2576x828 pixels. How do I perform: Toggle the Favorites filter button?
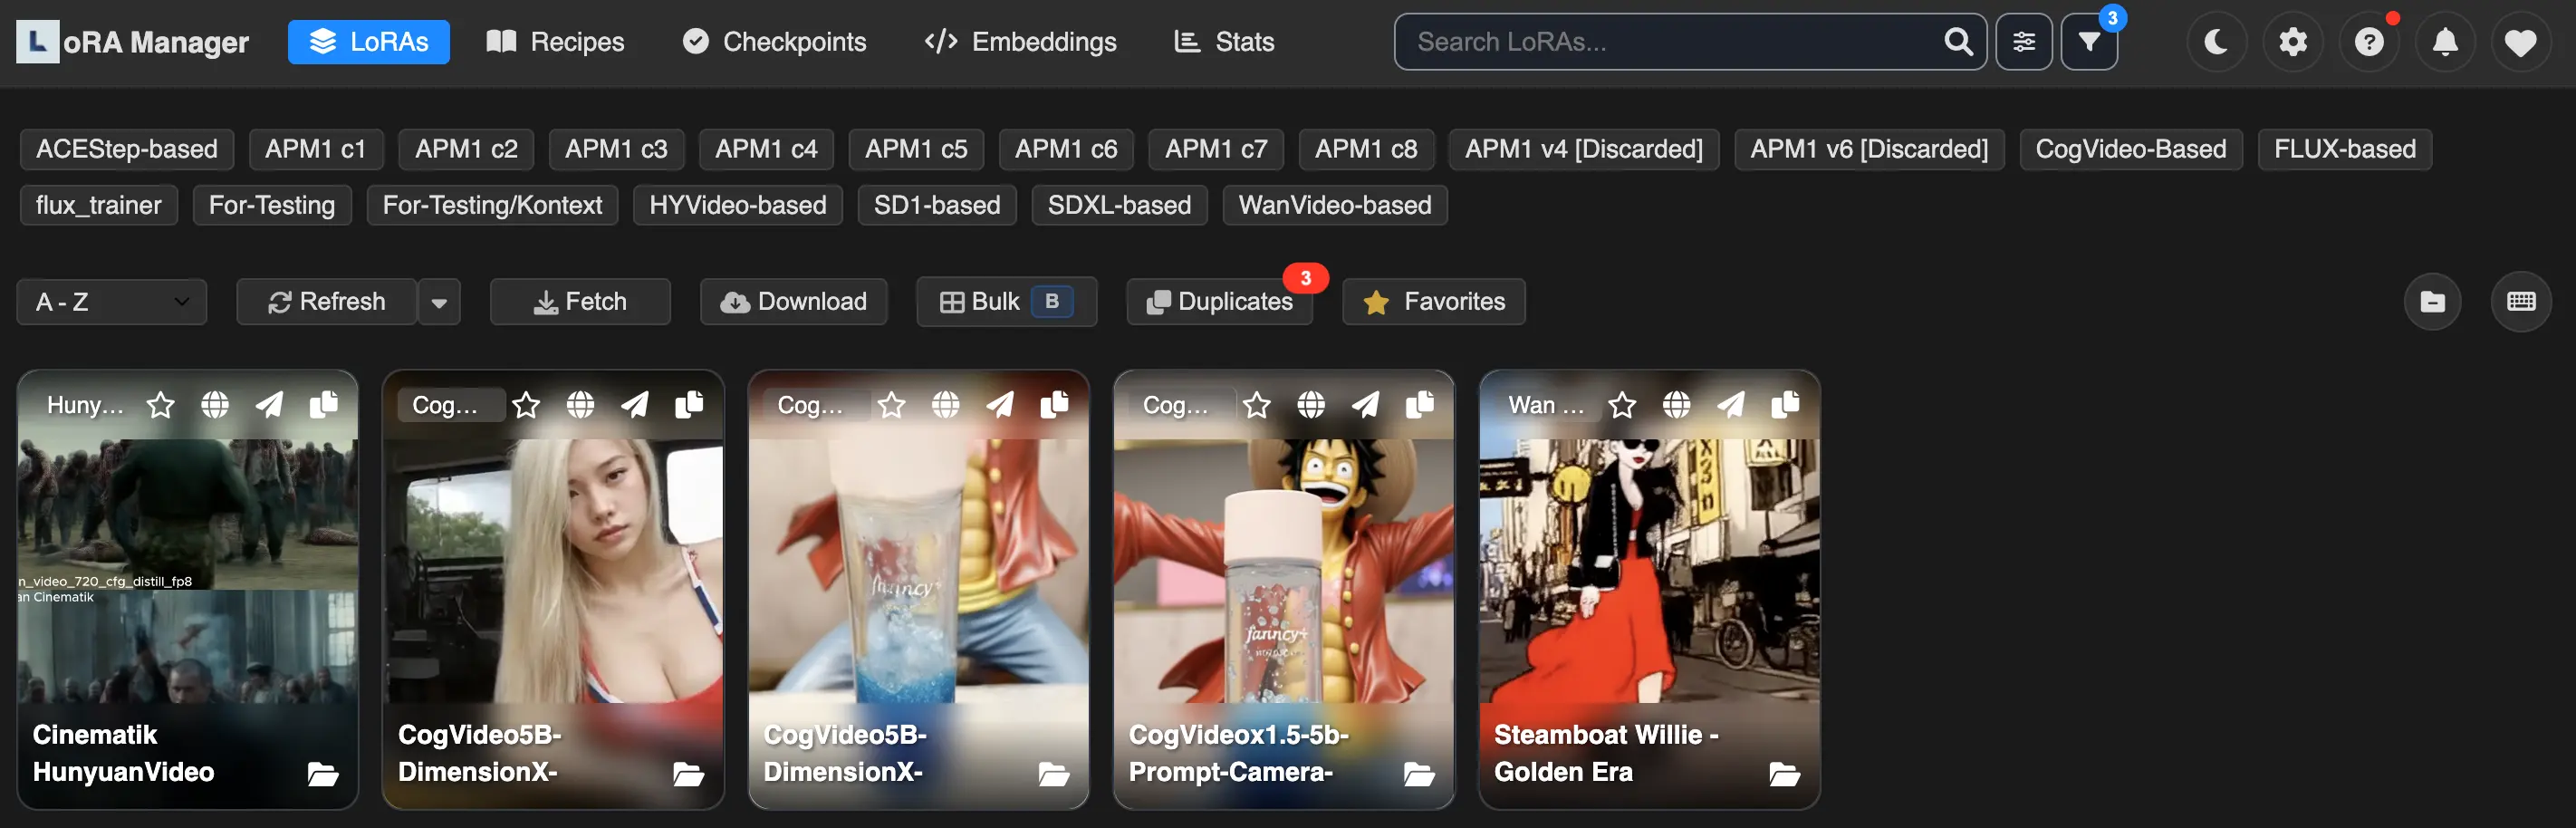pyautogui.click(x=1433, y=302)
